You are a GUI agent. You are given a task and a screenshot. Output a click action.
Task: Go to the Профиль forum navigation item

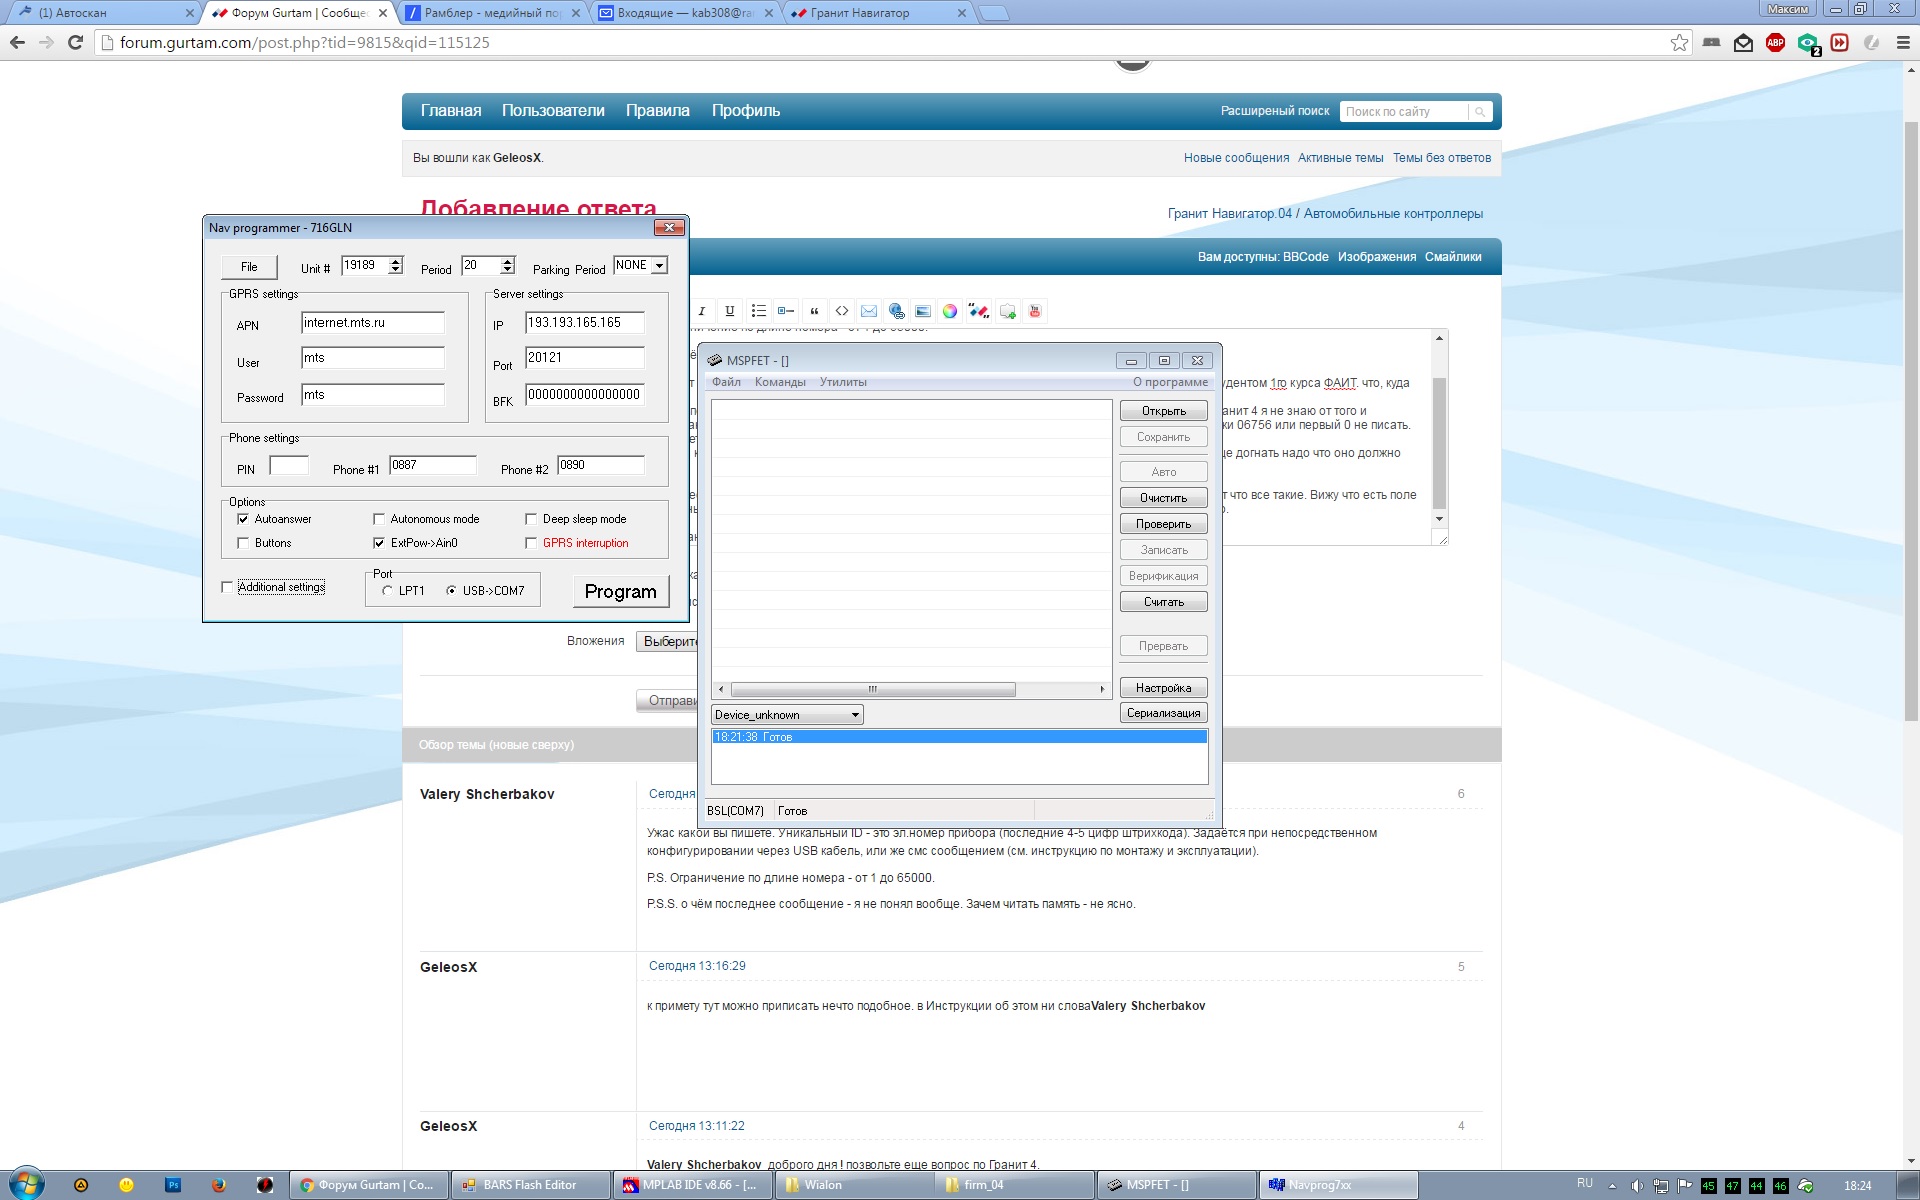click(745, 111)
